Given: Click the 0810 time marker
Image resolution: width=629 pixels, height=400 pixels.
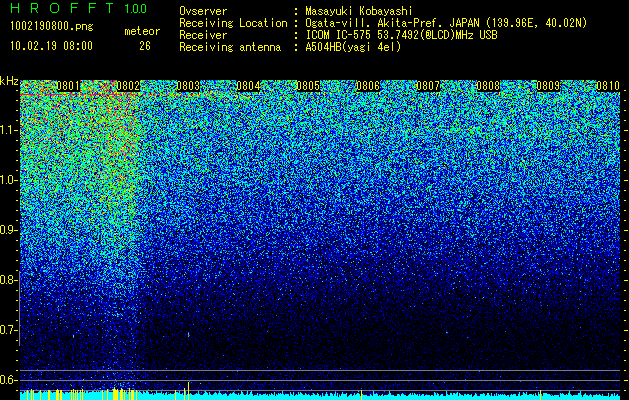Looking at the screenshot, I should point(608,86).
